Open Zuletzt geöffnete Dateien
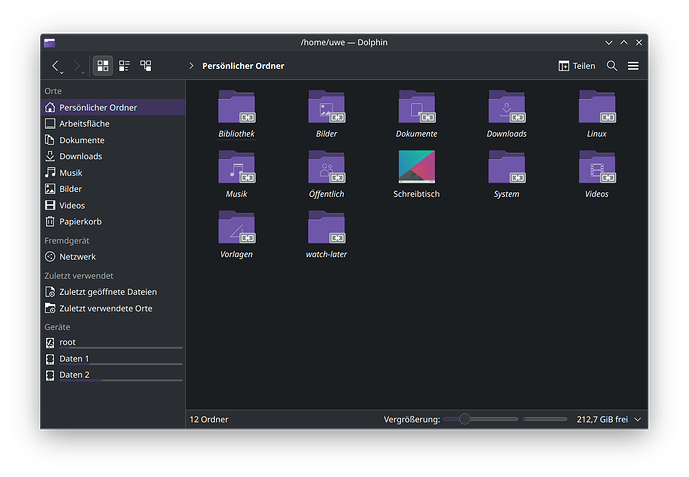This screenshot has width=689, height=477. click(113, 292)
